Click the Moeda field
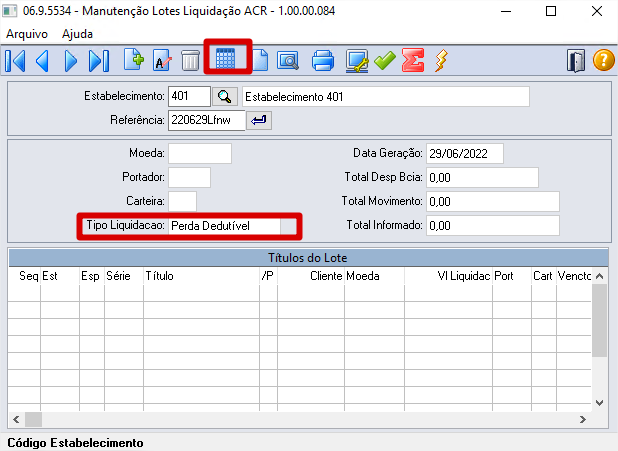Viewport: 618px width, 451px height. click(200, 153)
